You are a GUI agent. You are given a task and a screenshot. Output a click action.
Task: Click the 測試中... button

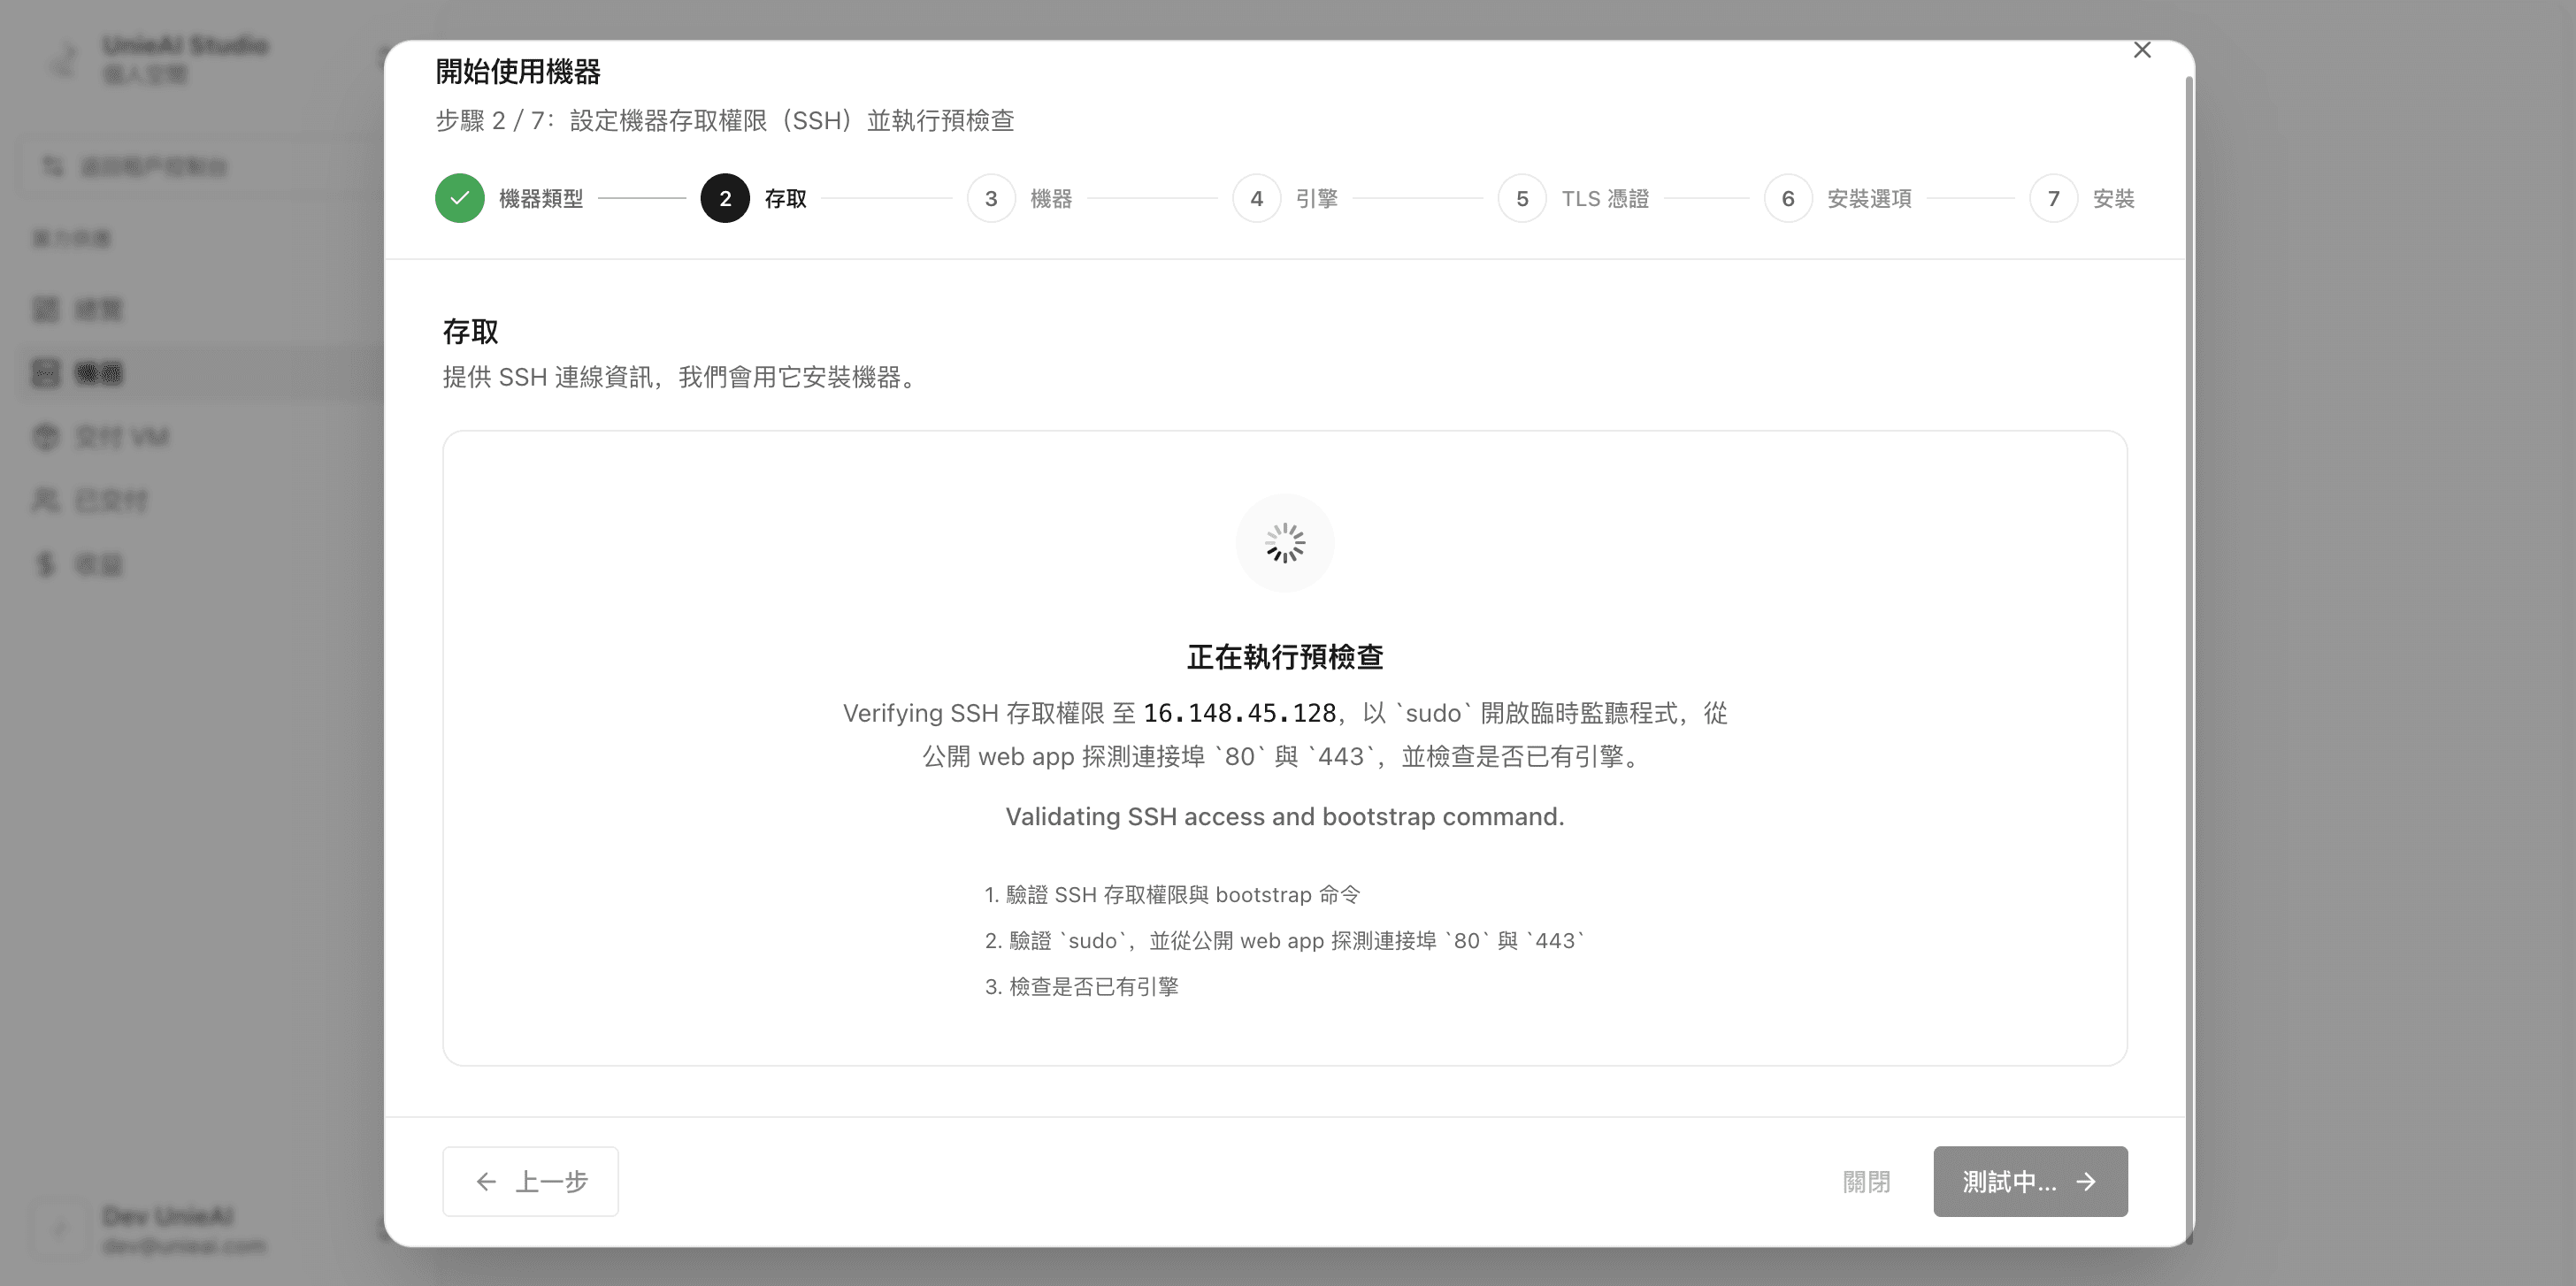point(2030,1181)
